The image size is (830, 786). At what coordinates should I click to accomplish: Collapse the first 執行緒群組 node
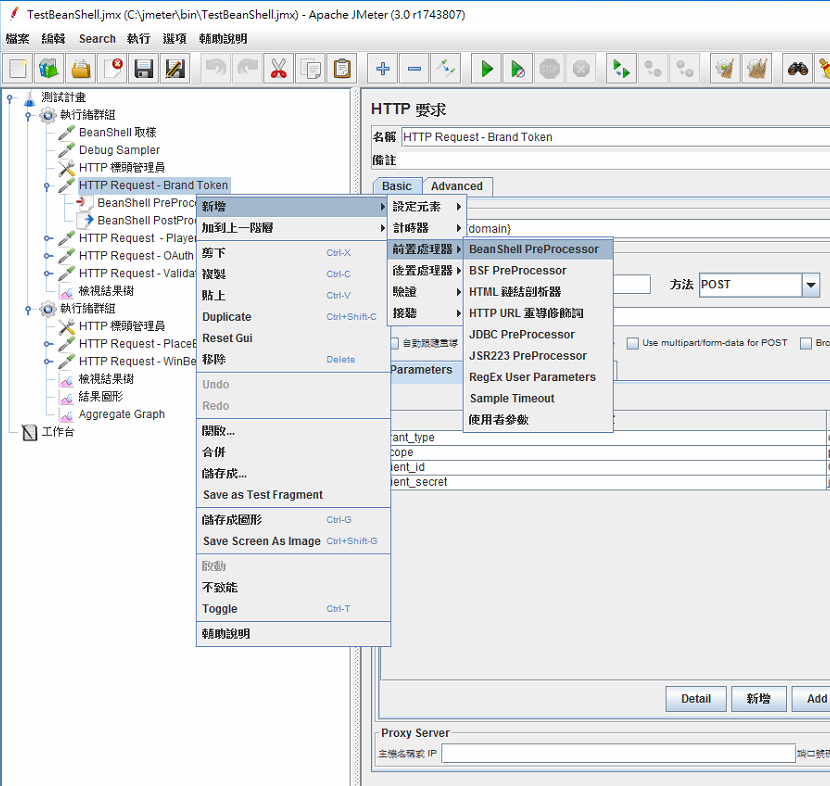(x=28, y=115)
